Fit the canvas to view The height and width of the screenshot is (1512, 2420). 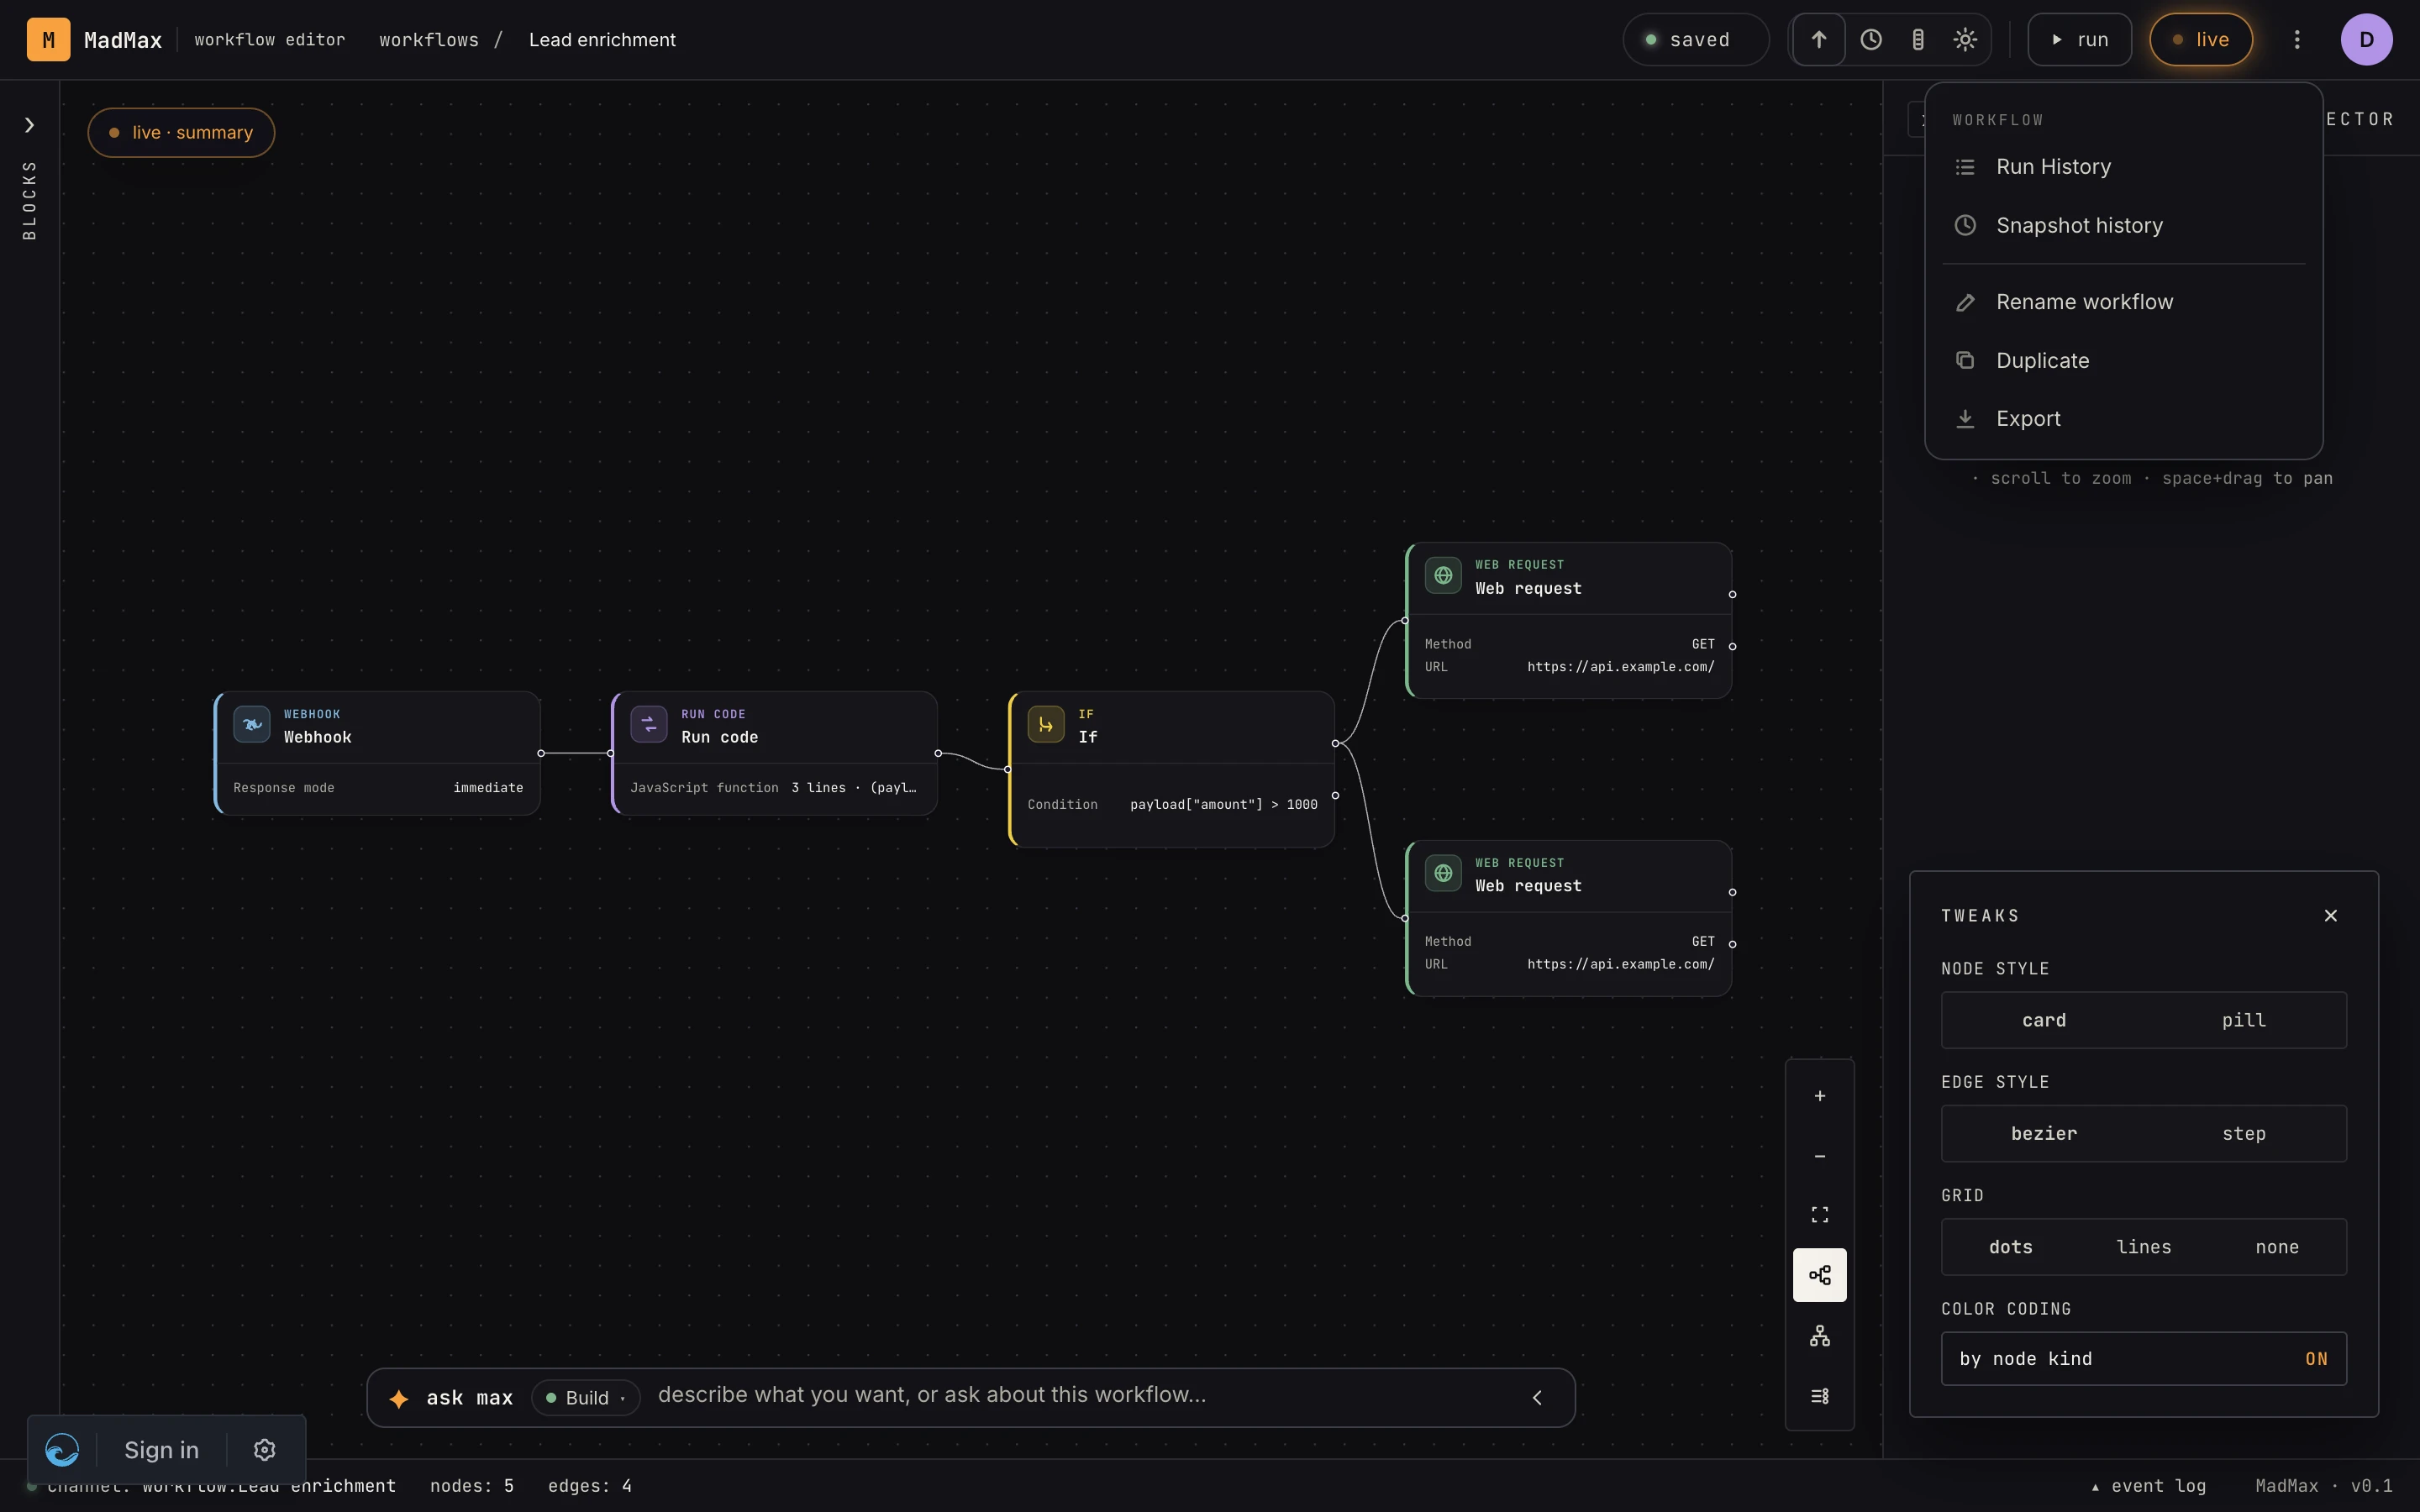[1820, 1215]
